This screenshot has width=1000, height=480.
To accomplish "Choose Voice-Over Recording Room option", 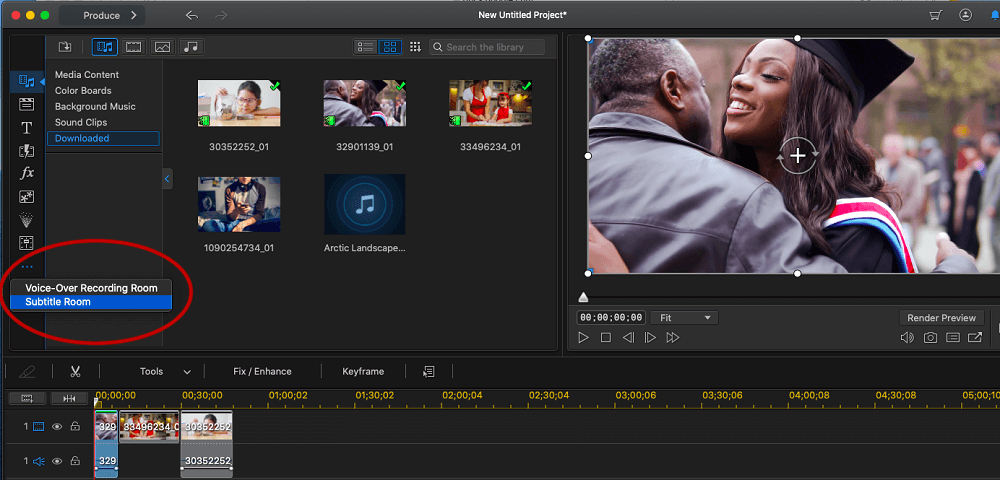I will click(x=91, y=288).
